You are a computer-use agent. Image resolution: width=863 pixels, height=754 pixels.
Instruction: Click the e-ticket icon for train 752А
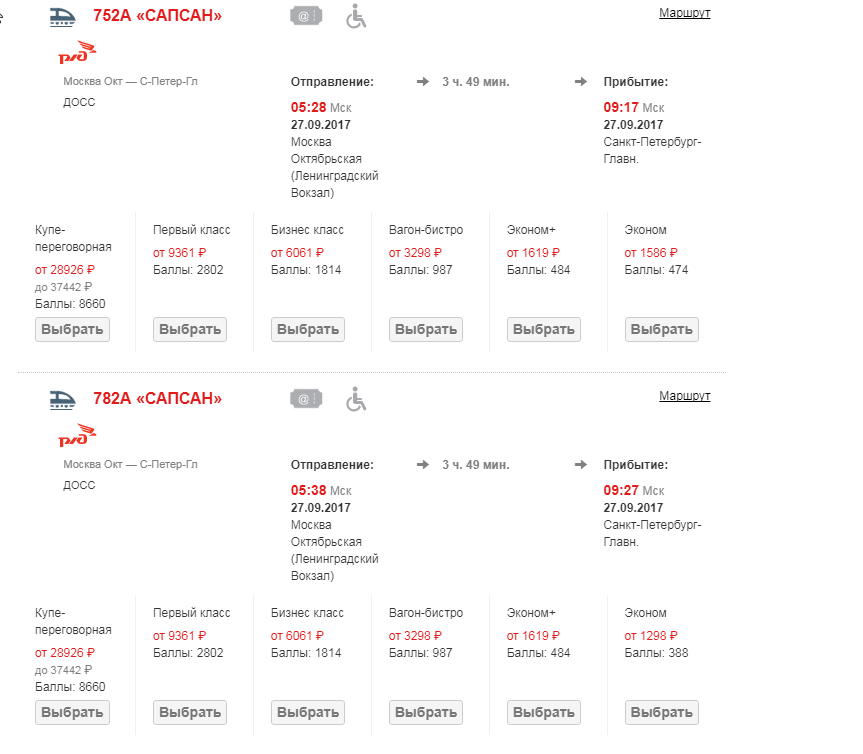click(306, 16)
